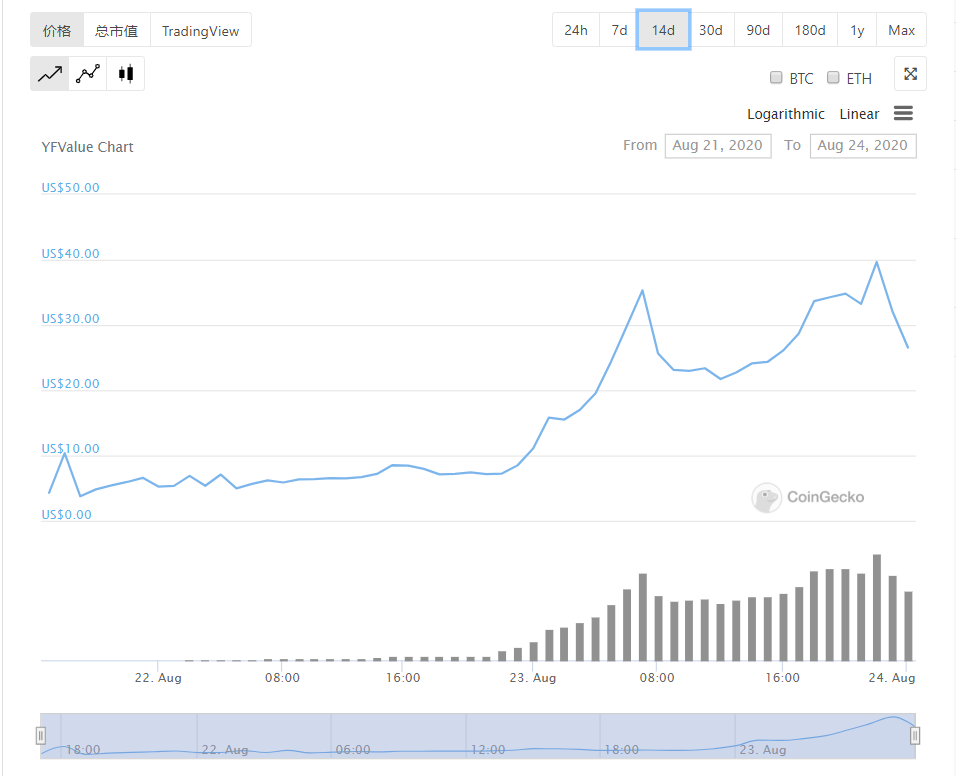Set chart range to 24h

tap(576, 30)
